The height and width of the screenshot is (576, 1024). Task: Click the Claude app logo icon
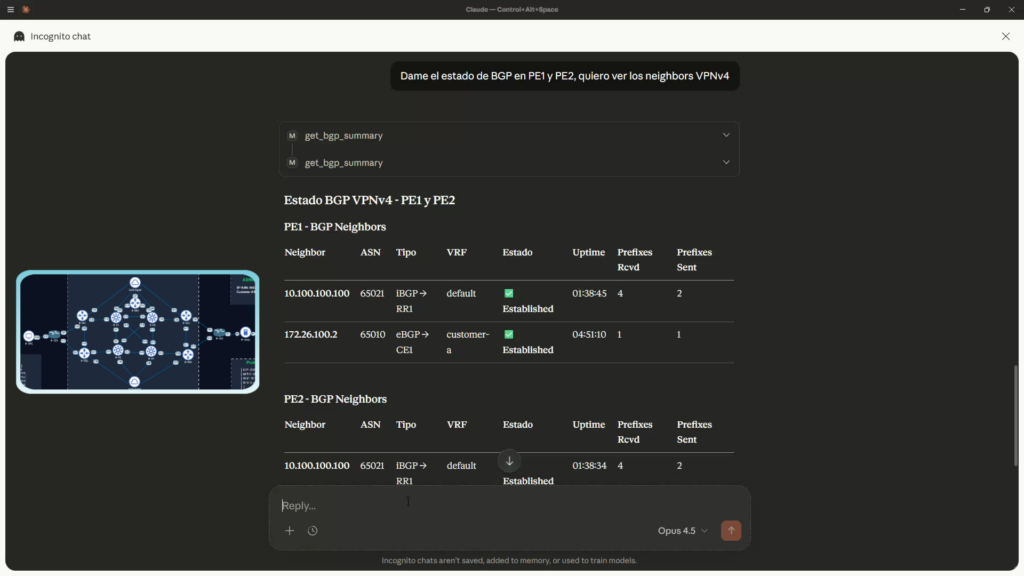click(x=26, y=9)
